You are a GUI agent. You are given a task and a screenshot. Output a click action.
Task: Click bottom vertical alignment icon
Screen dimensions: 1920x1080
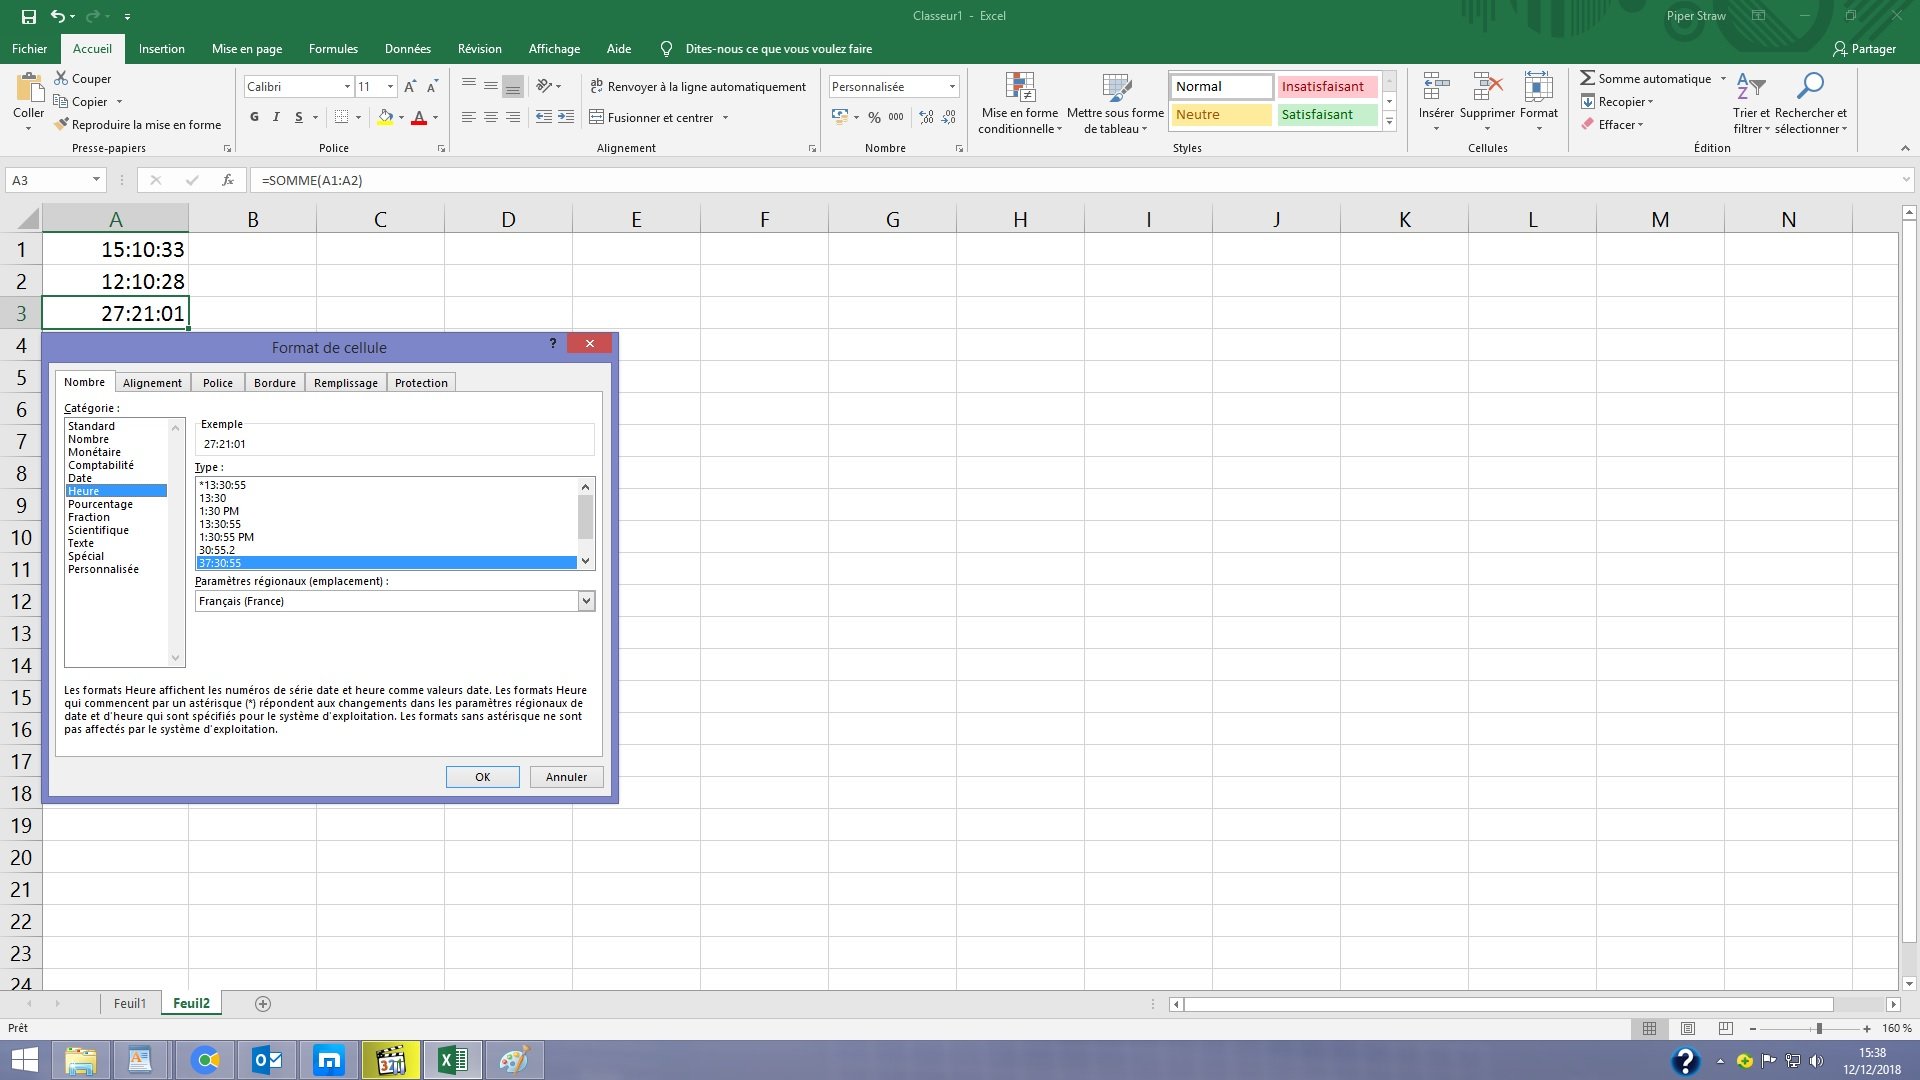(x=512, y=87)
